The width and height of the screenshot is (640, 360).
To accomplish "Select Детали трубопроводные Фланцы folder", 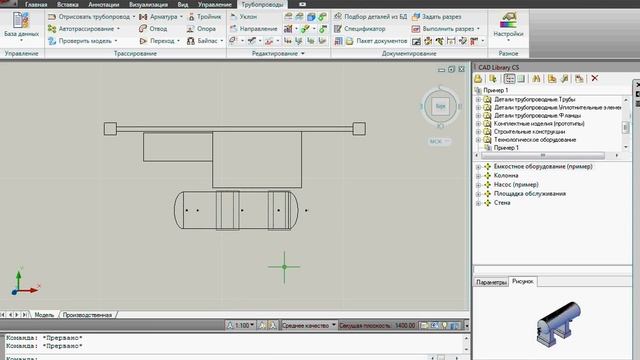I will point(537,116).
